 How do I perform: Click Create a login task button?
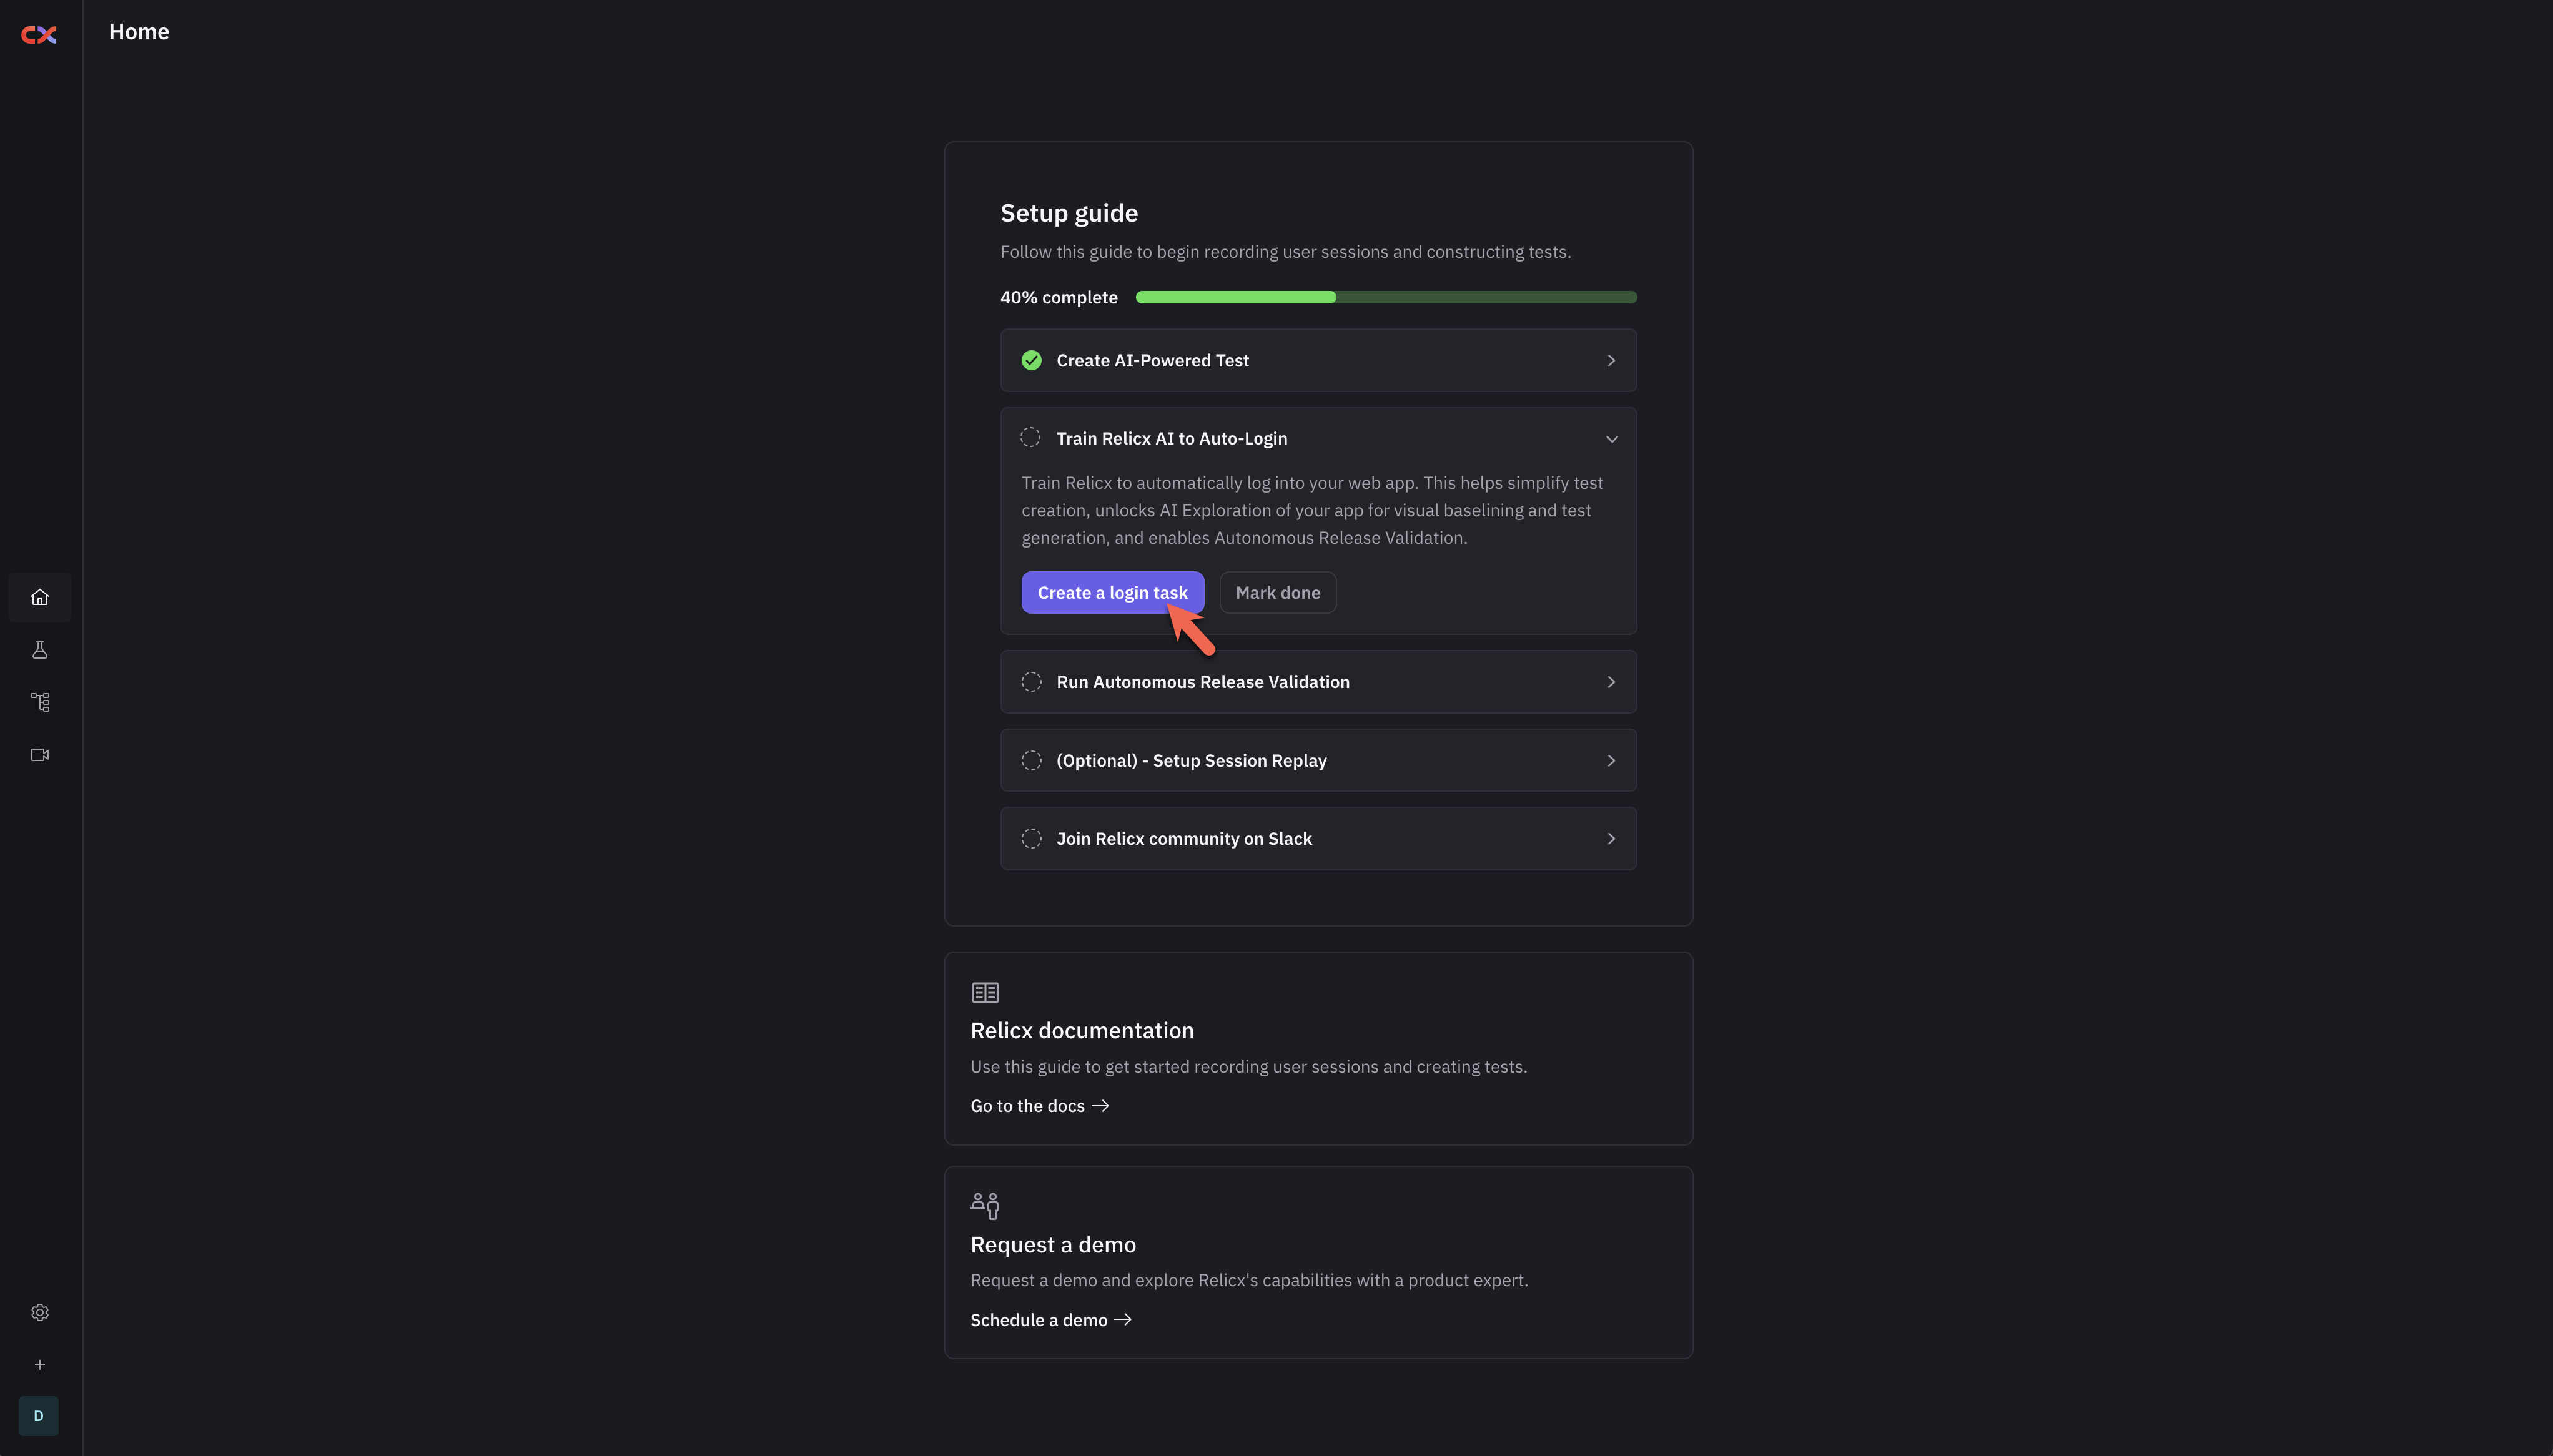coord(1113,593)
